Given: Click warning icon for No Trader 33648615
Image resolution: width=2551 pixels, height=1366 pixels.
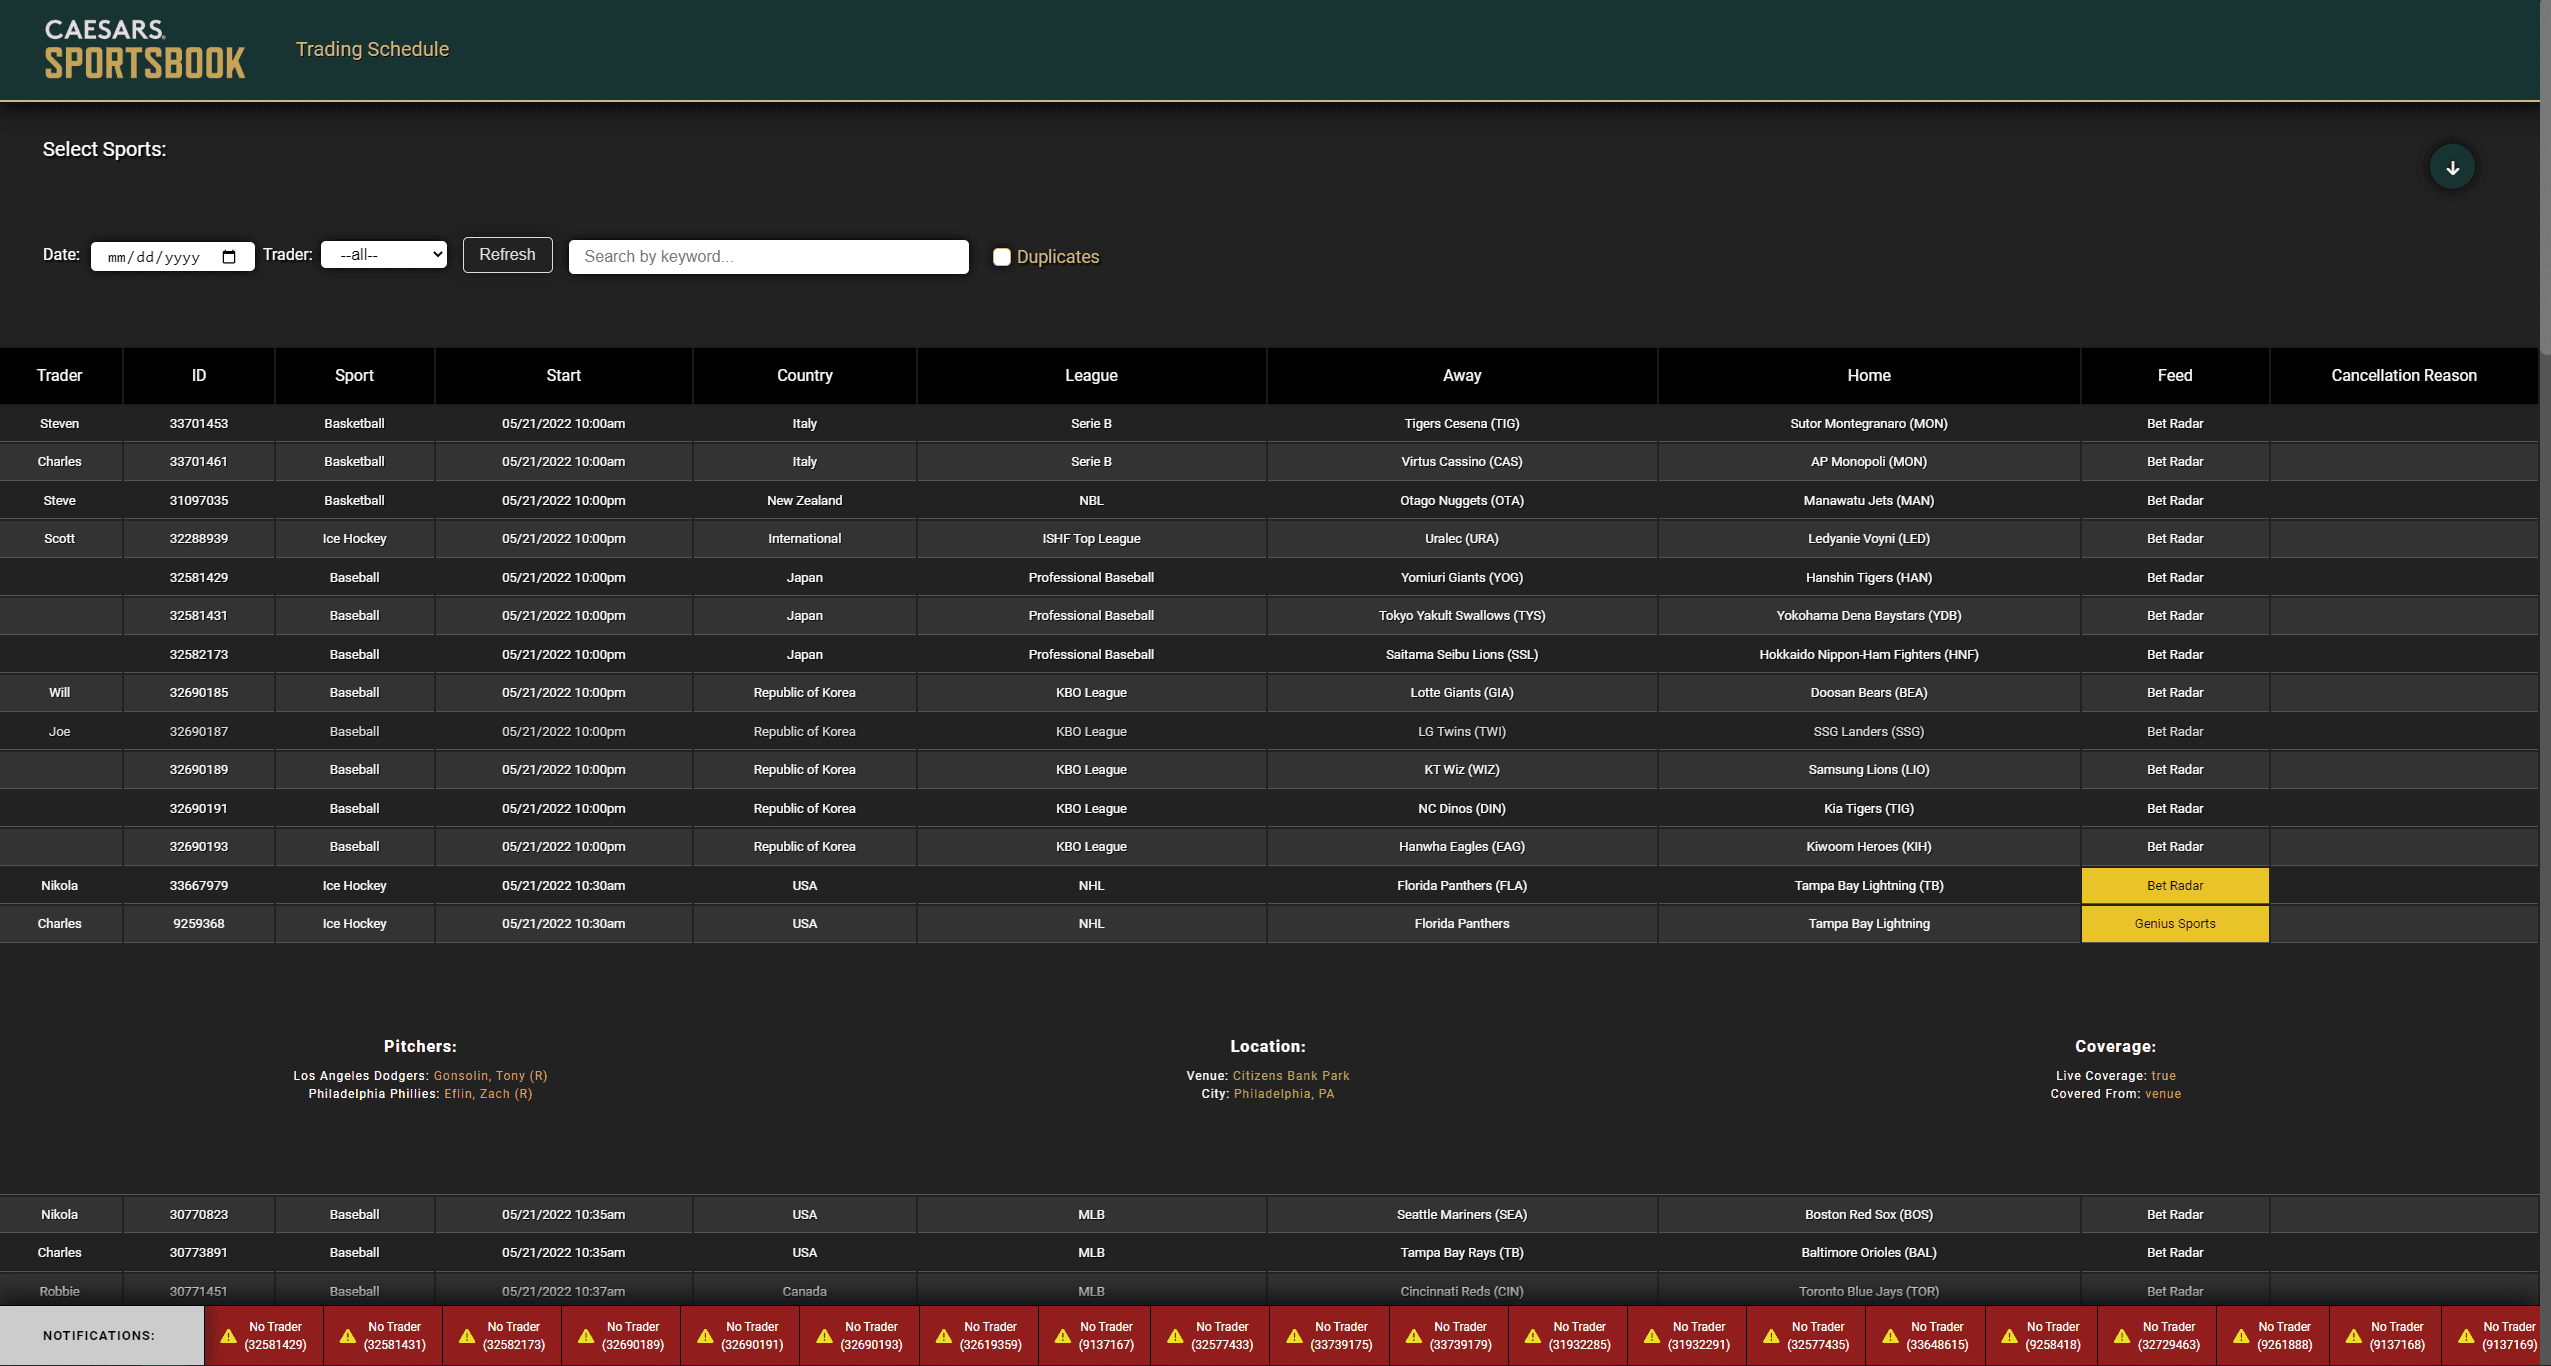Looking at the screenshot, I should click(x=1890, y=1336).
